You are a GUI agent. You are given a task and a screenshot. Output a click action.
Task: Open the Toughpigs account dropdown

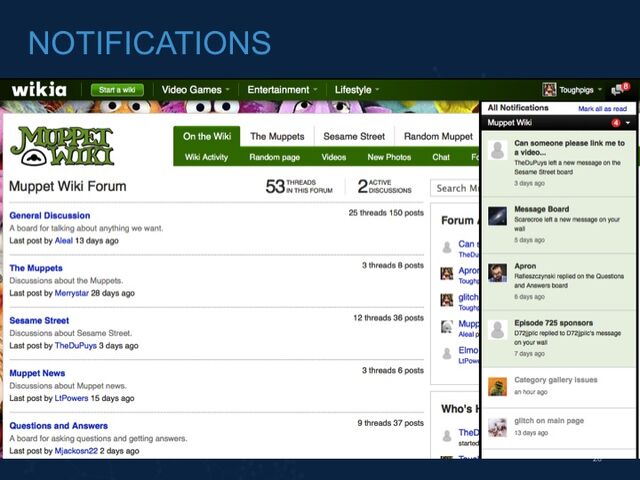click(x=580, y=90)
